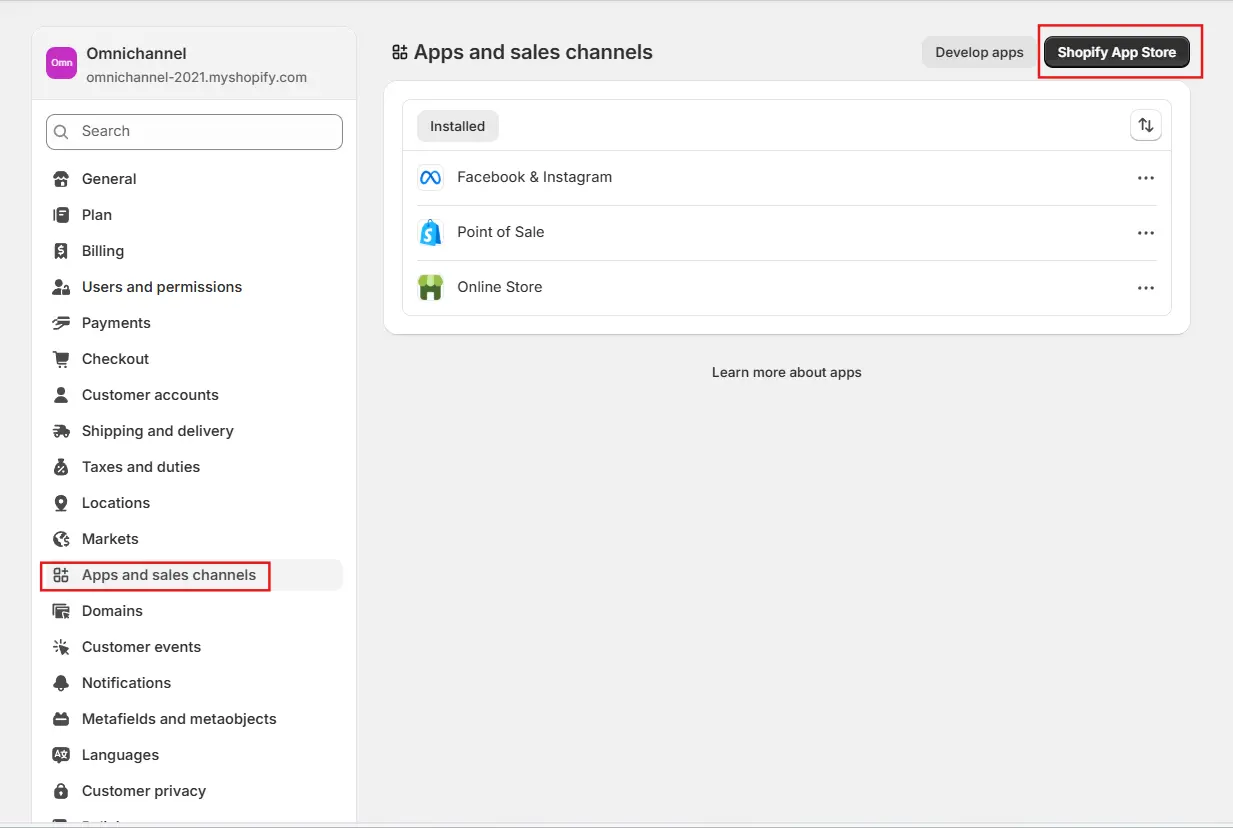Select the Shipping and delivery truck icon
The image size is (1233, 828).
(62, 430)
